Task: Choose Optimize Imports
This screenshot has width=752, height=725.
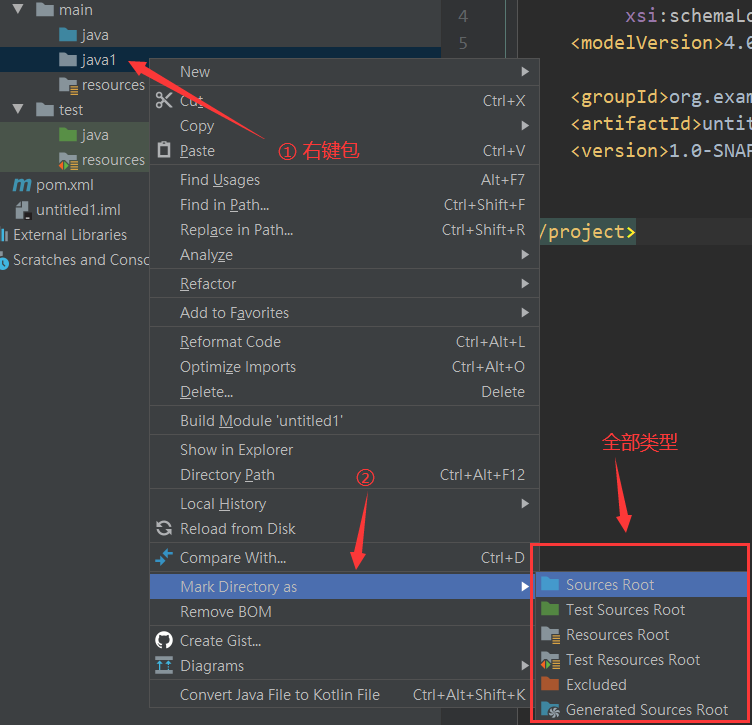Action: click(x=344, y=366)
